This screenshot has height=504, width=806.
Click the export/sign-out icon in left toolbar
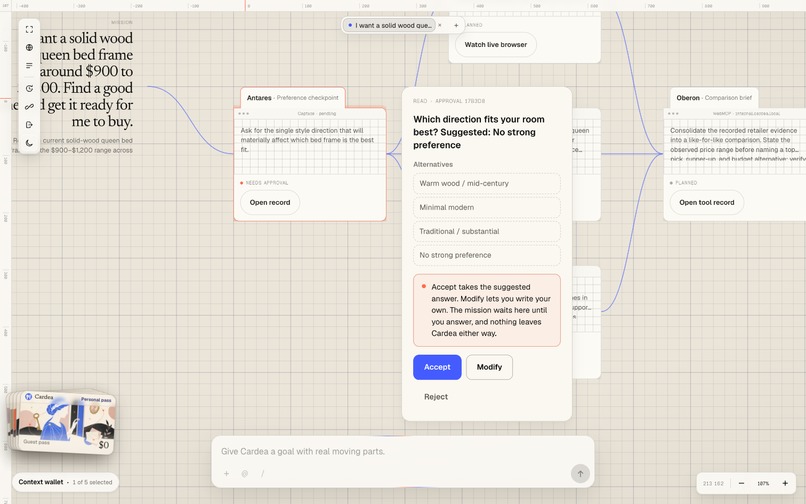pos(29,124)
